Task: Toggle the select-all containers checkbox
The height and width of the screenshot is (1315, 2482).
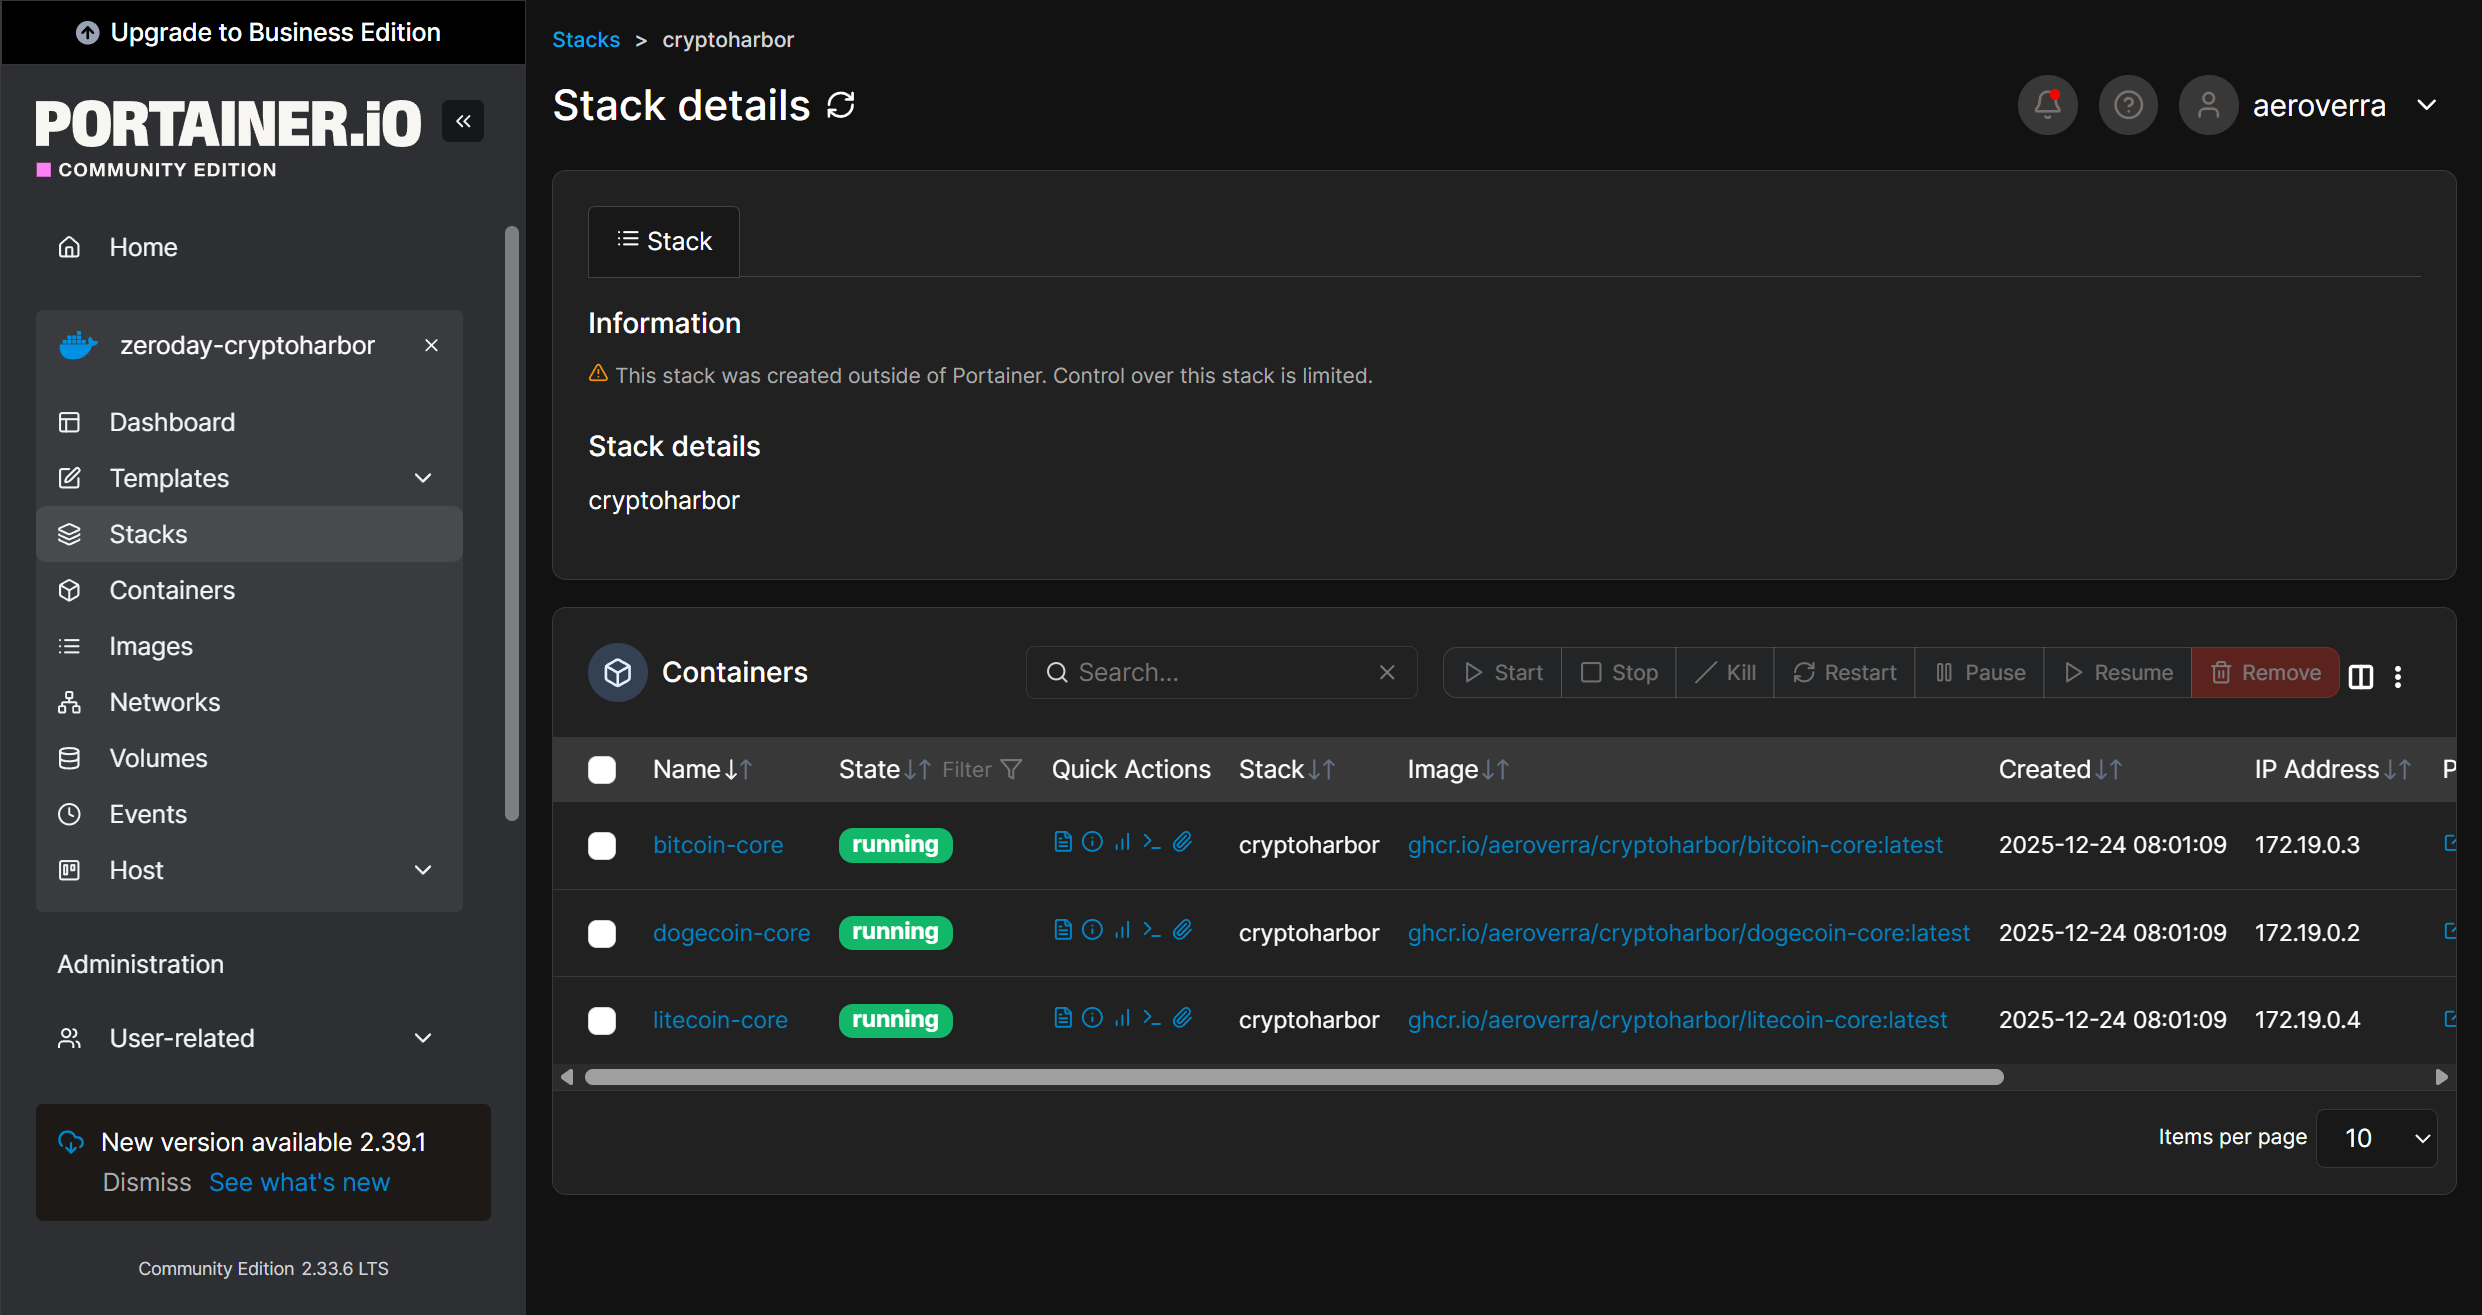Action: (602, 770)
